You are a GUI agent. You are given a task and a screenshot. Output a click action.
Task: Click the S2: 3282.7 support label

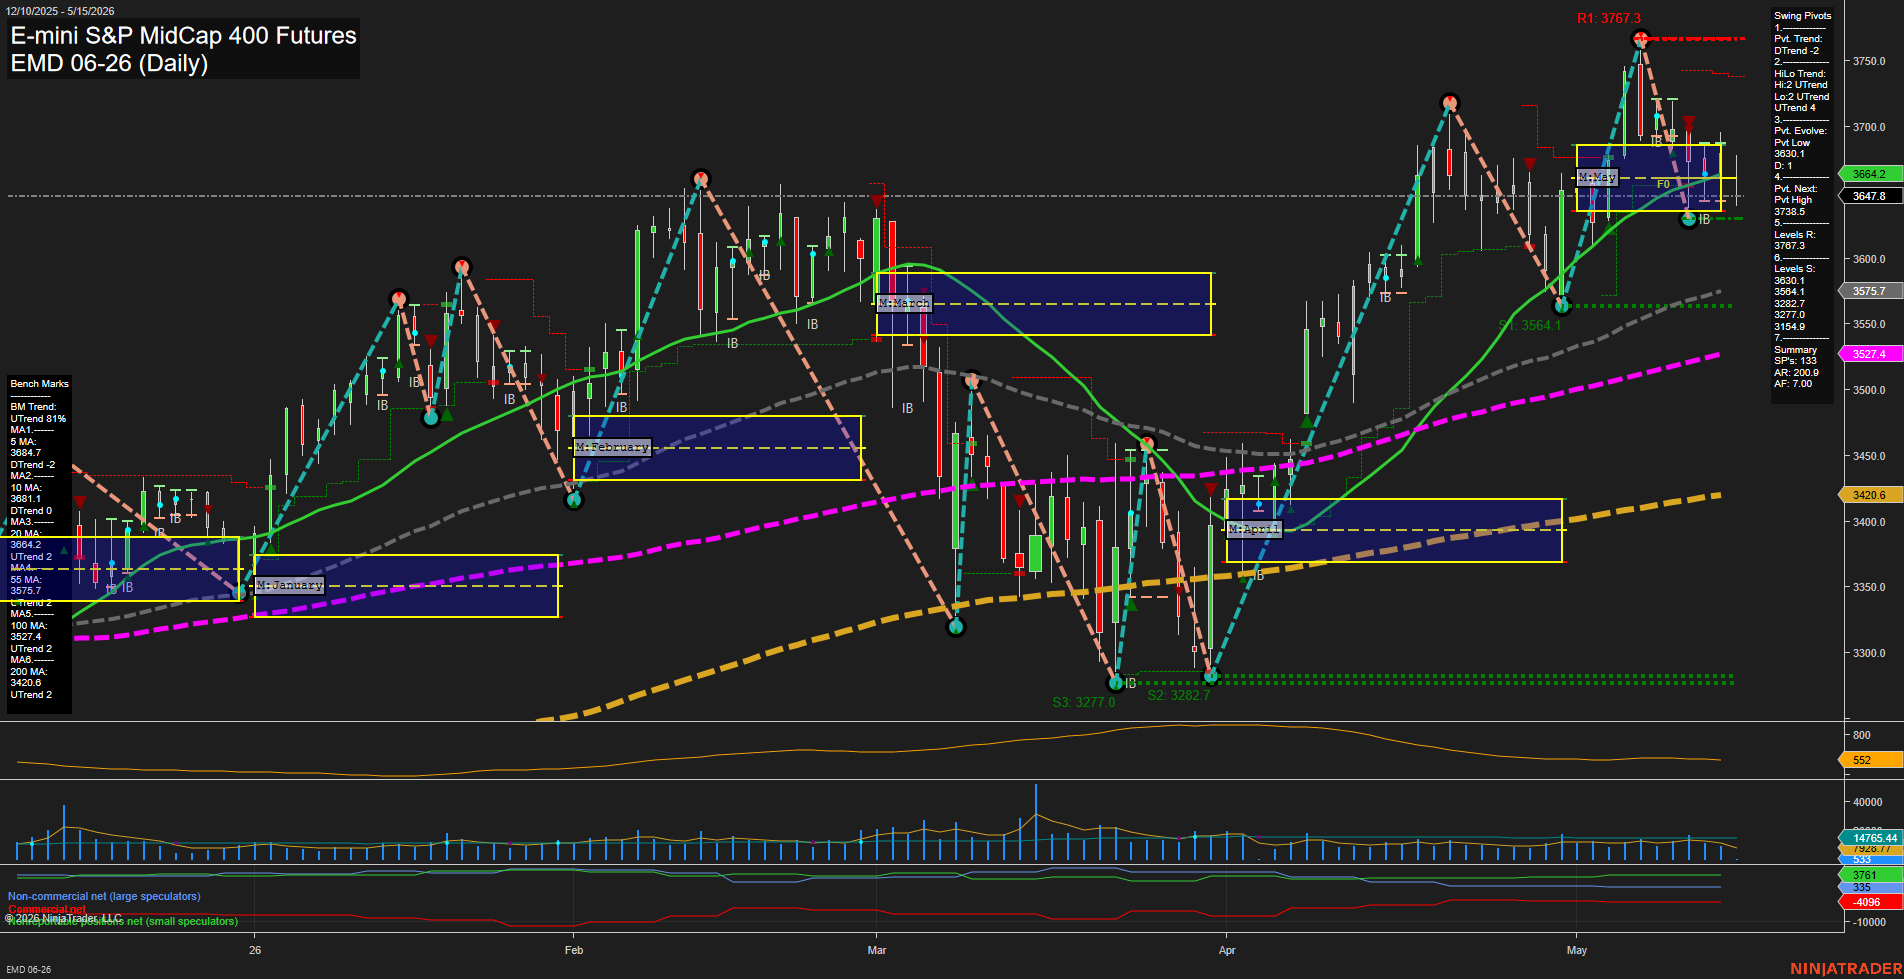tap(1179, 695)
